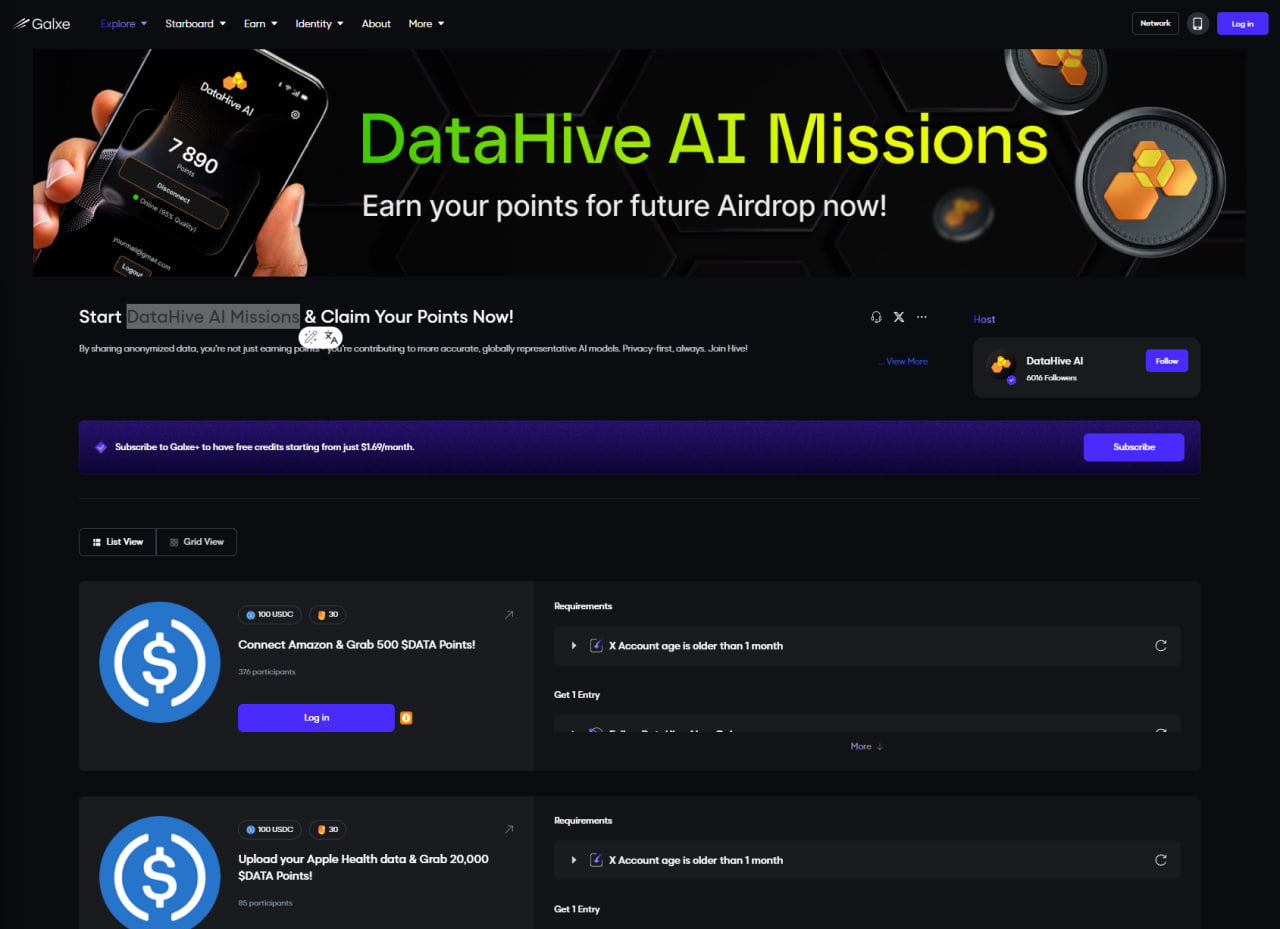Click the 100 USDC badge on Amazon quest

(x=269, y=615)
